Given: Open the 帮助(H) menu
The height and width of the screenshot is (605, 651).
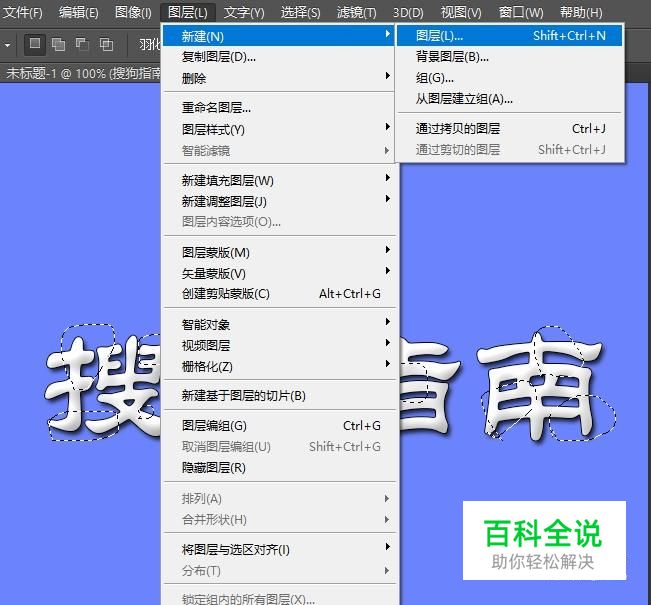Looking at the screenshot, I should coord(581,12).
